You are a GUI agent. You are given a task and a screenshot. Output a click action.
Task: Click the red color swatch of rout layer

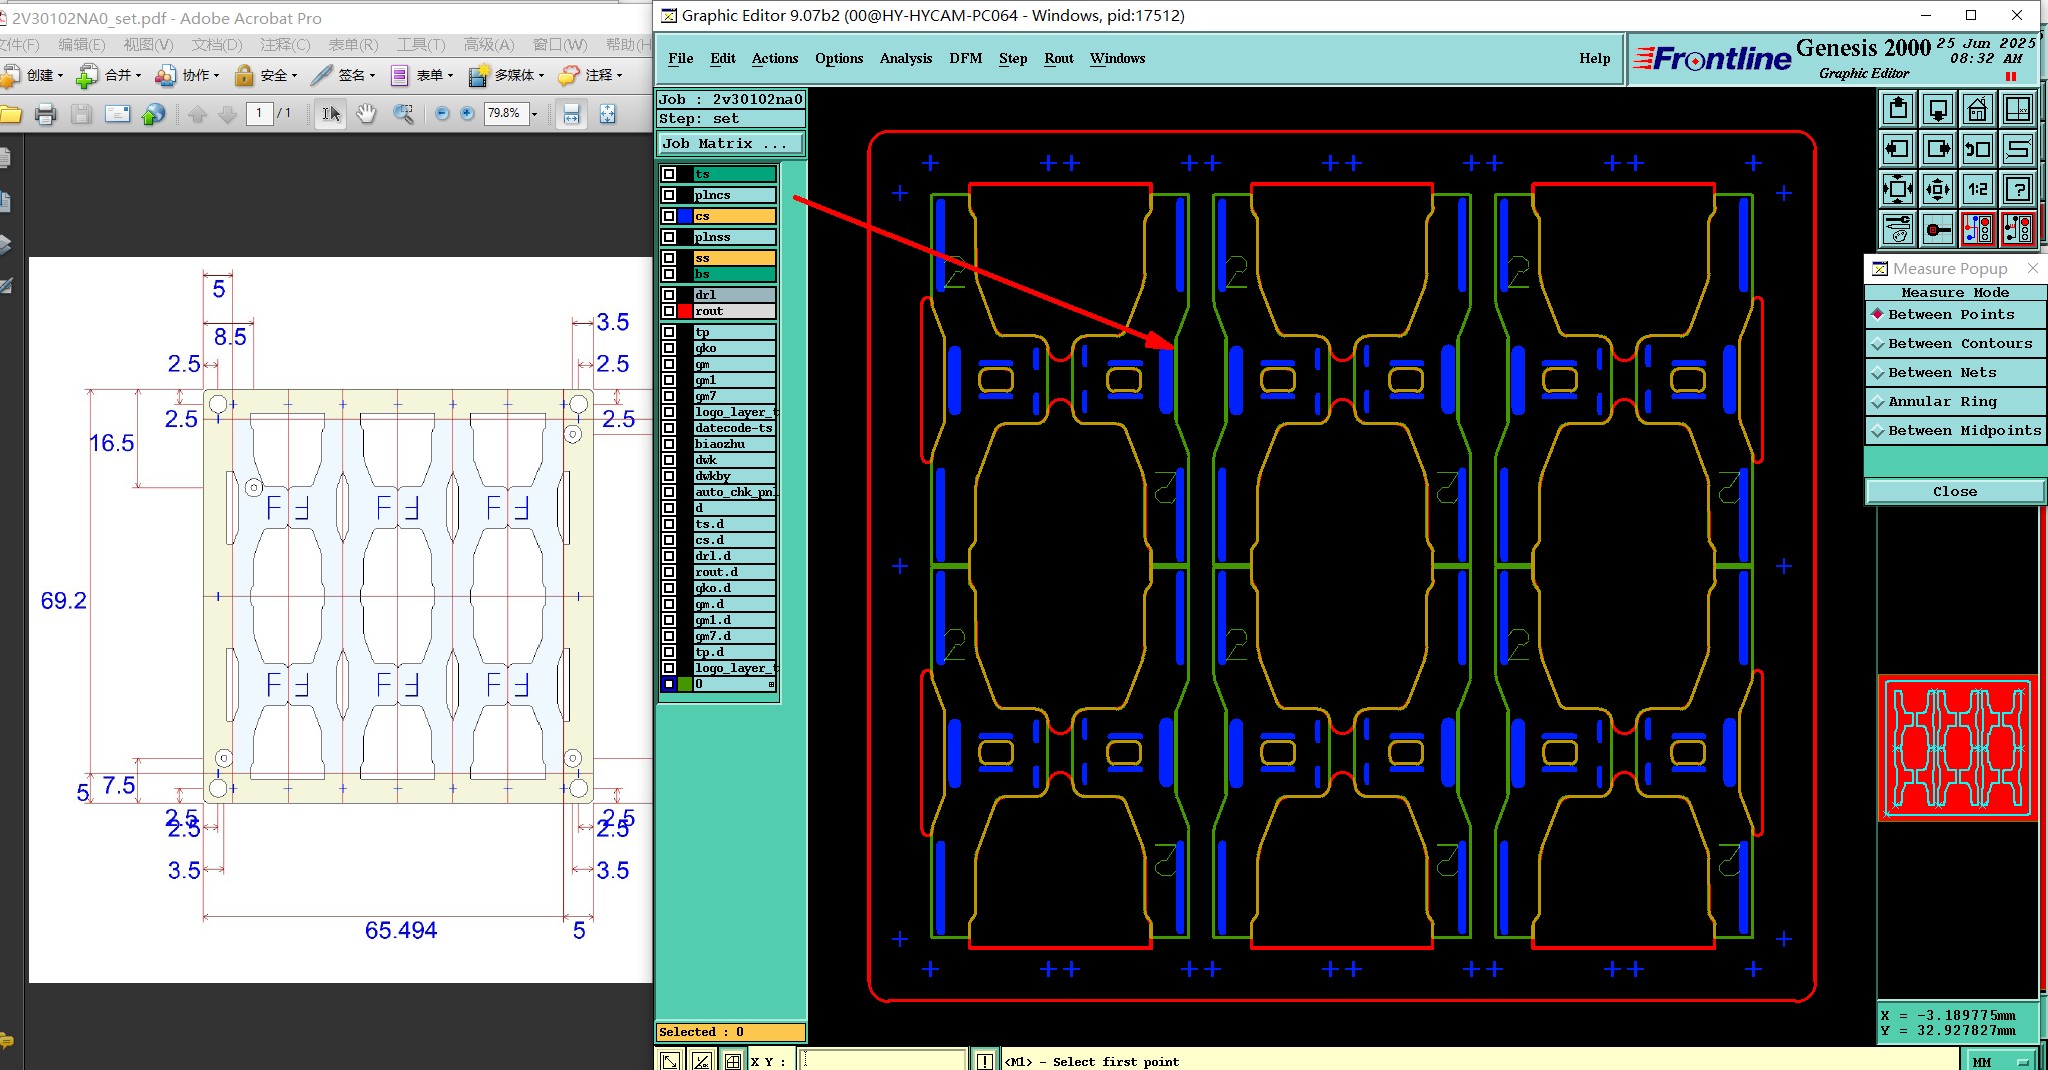[685, 311]
